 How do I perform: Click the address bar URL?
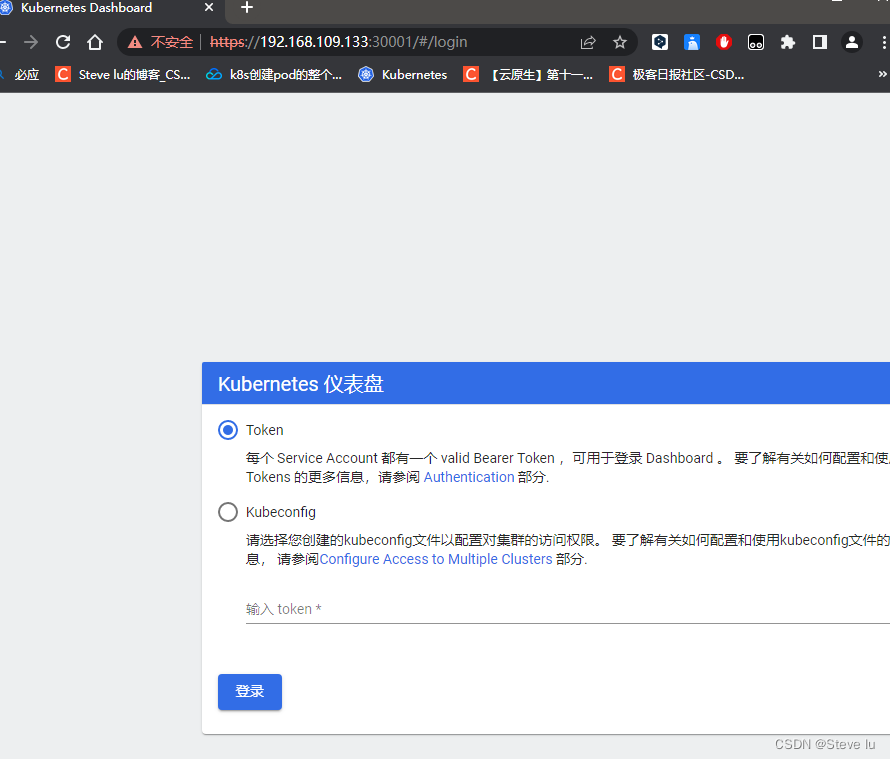click(x=338, y=42)
